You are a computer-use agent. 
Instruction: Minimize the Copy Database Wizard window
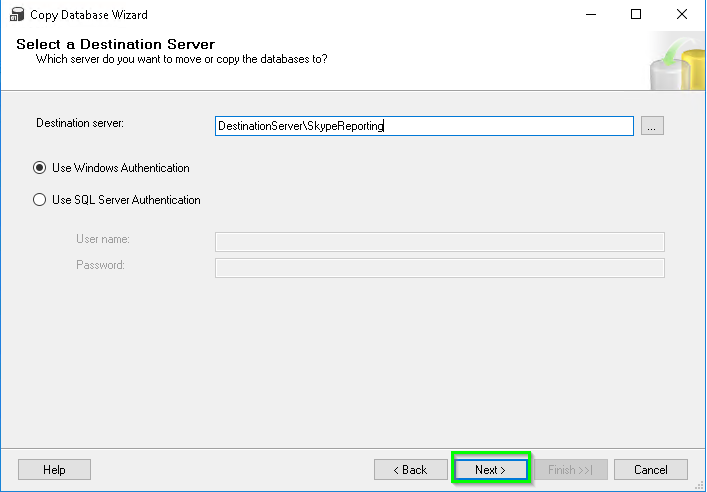pos(591,14)
